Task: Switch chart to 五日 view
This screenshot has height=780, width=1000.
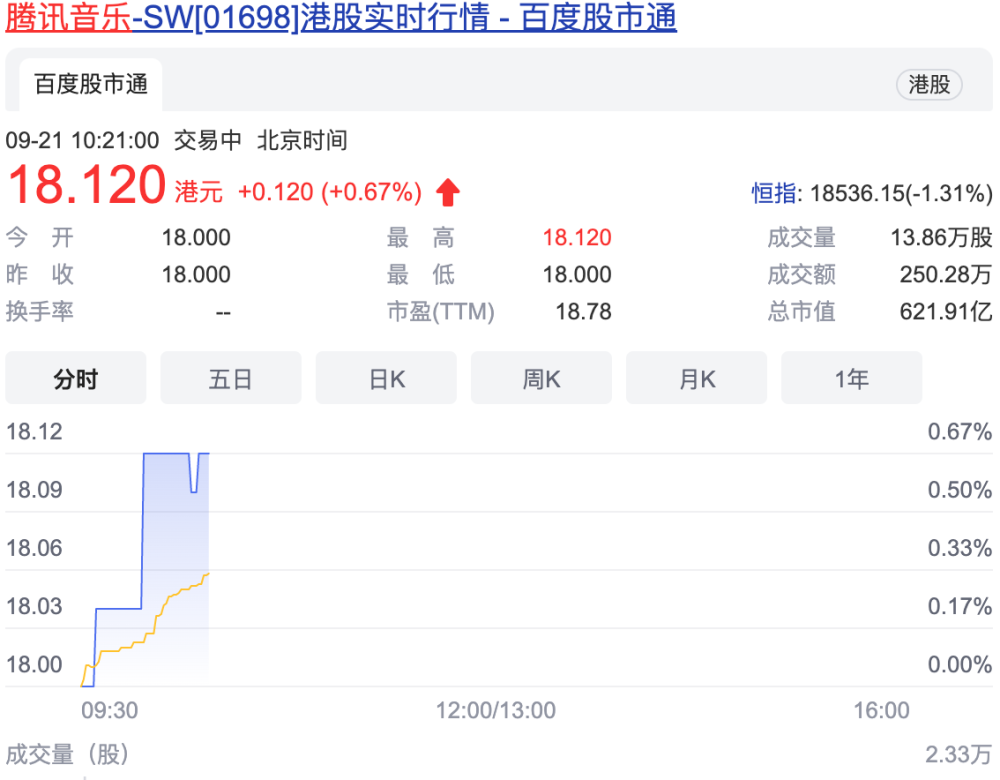Action: (230, 378)
